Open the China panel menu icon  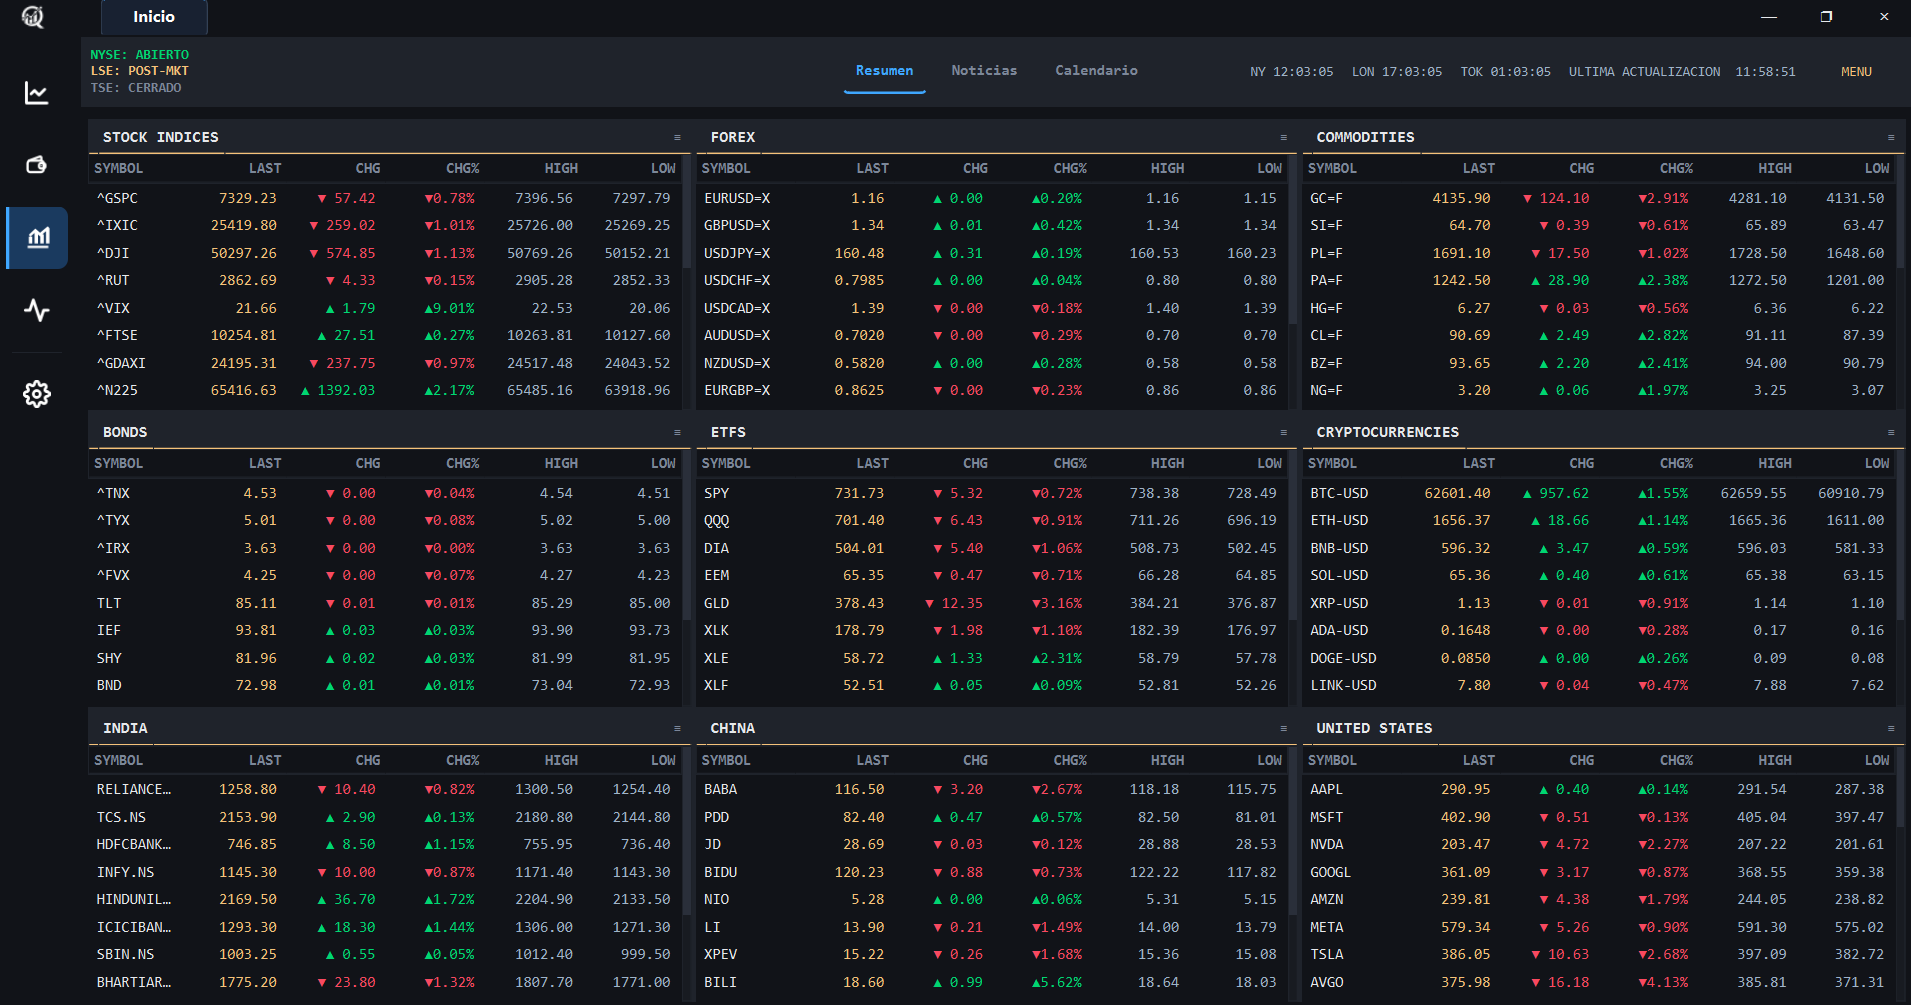pyautogui.click(x=1284, y=728)
